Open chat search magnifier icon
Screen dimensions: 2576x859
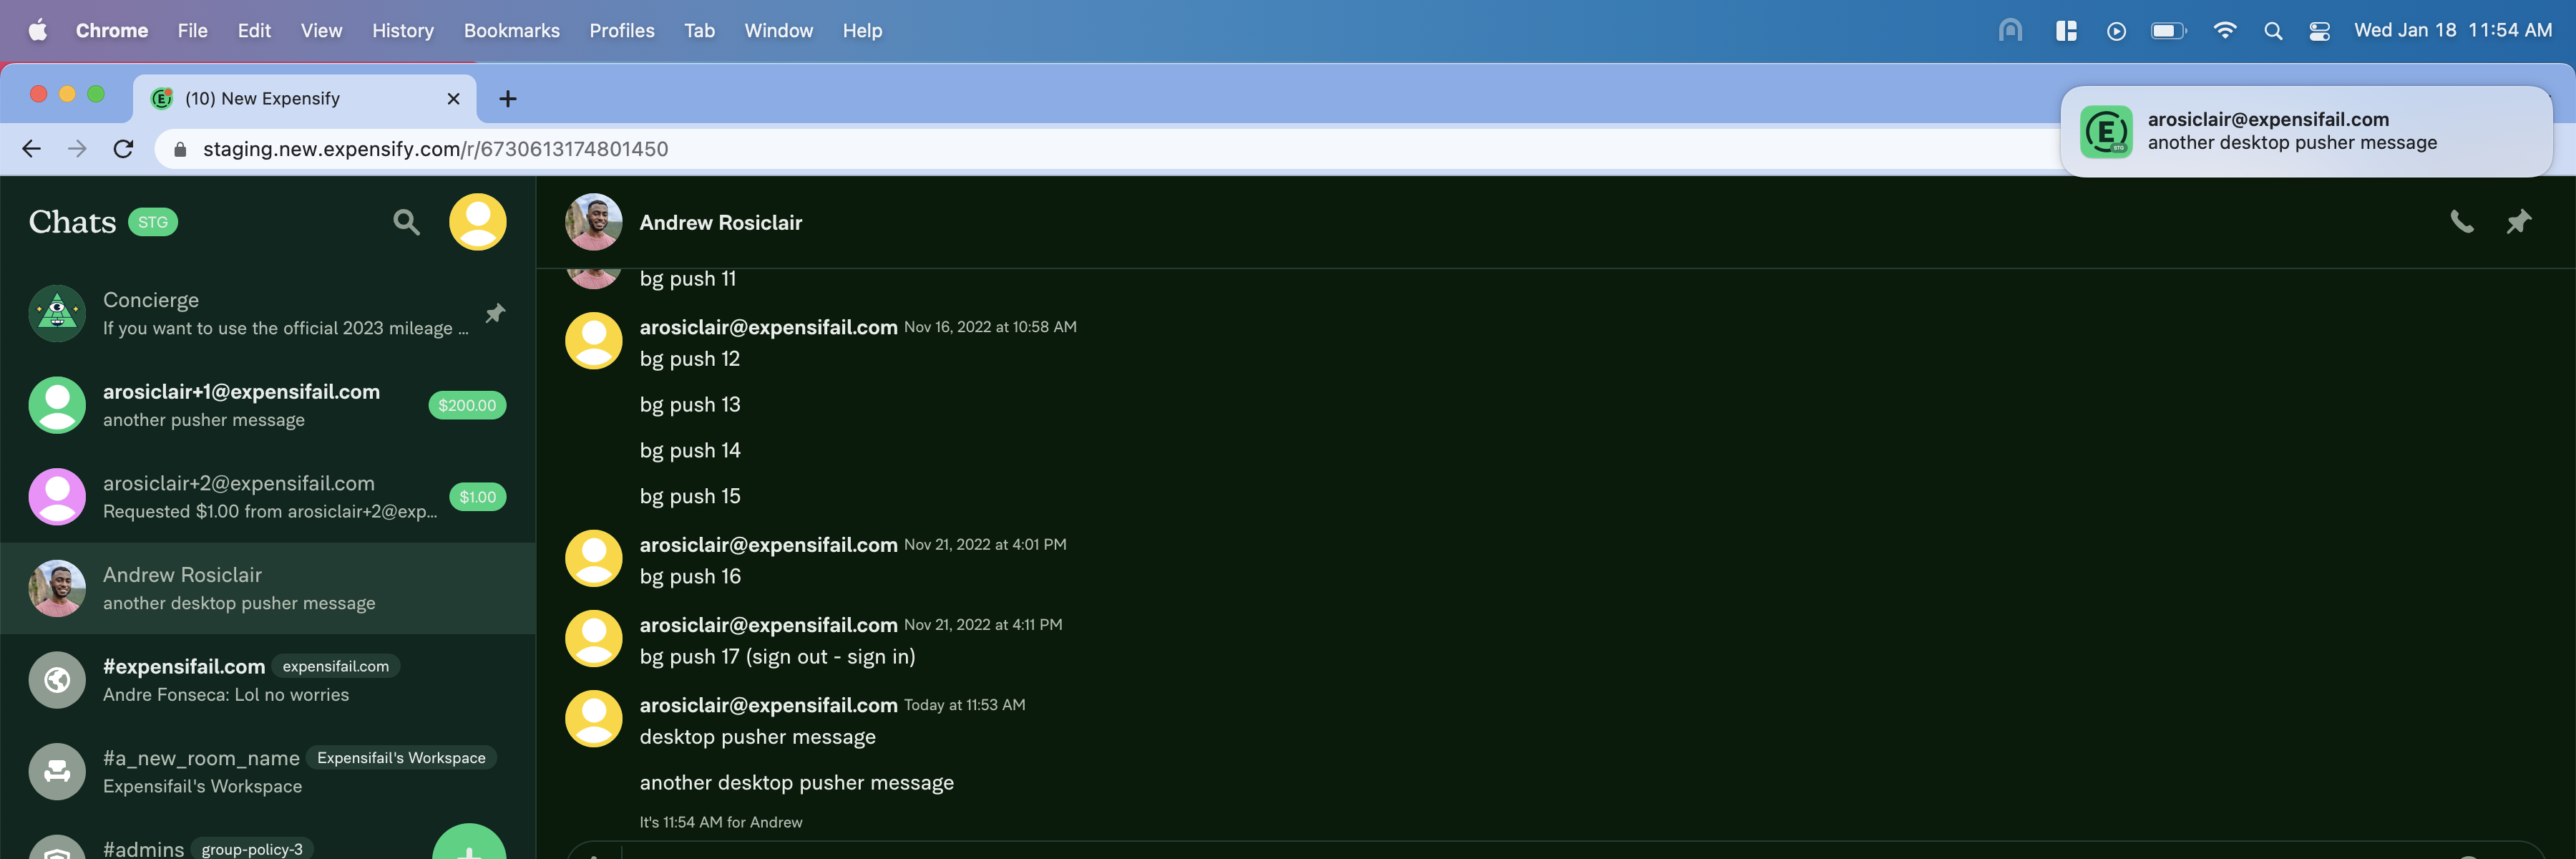406,222
